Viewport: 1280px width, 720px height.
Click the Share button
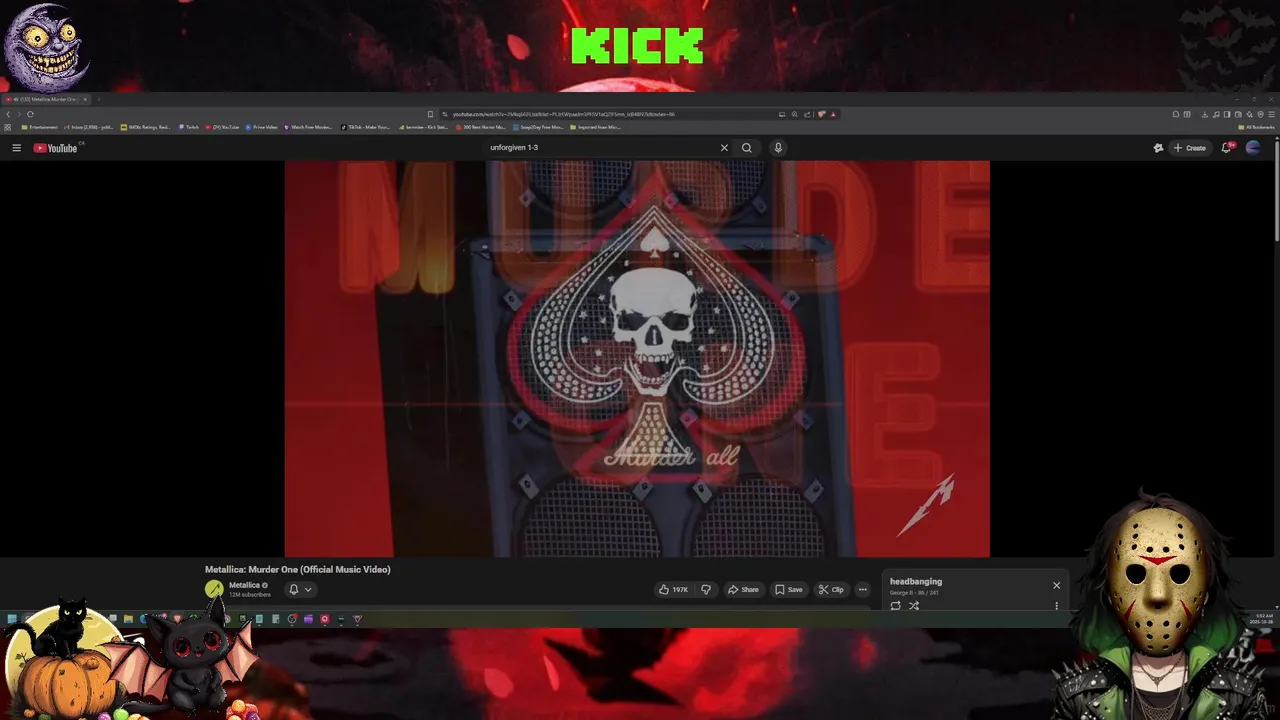point(743,590)
